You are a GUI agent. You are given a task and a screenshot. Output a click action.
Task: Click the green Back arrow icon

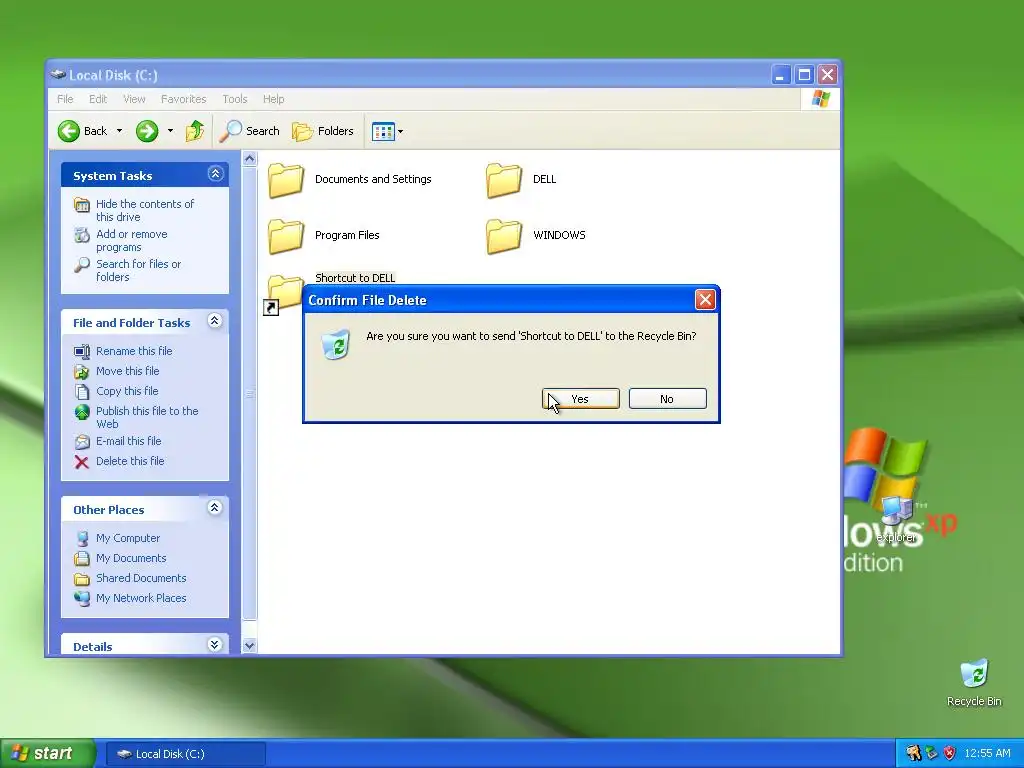[x=69, y=131]
